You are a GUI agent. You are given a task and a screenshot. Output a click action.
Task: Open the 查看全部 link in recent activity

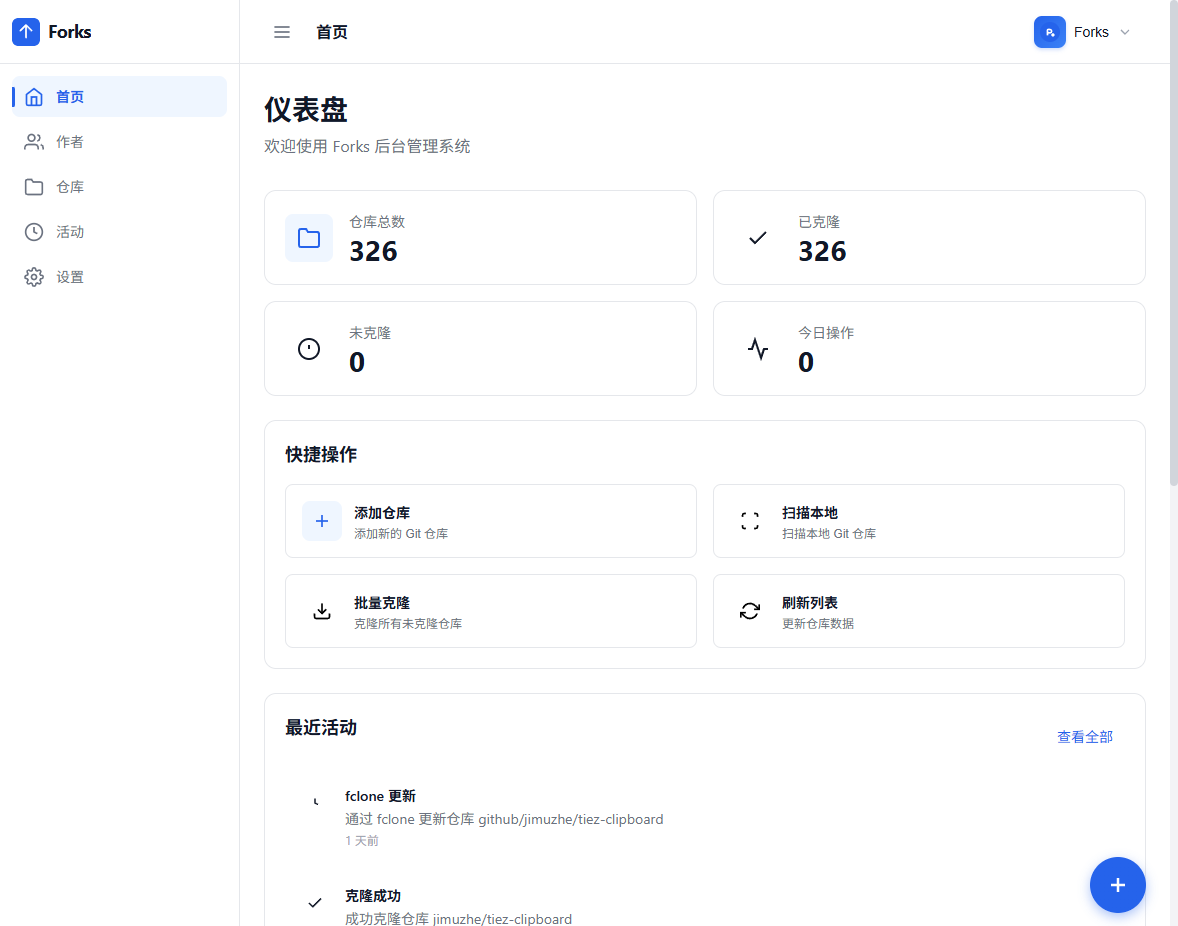tap(1085, 737)
